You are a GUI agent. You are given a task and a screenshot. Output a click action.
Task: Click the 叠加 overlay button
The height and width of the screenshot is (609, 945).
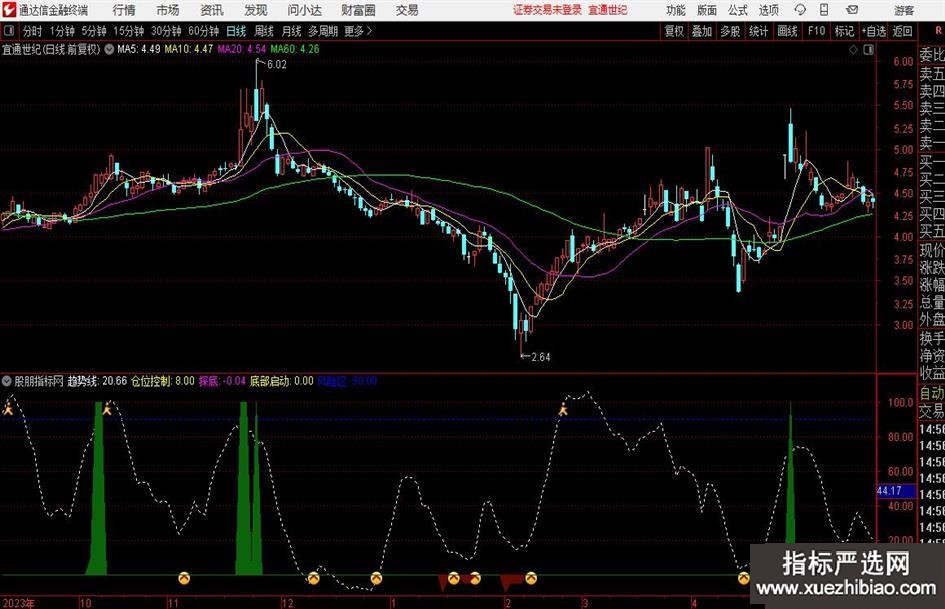pos(702,31)
